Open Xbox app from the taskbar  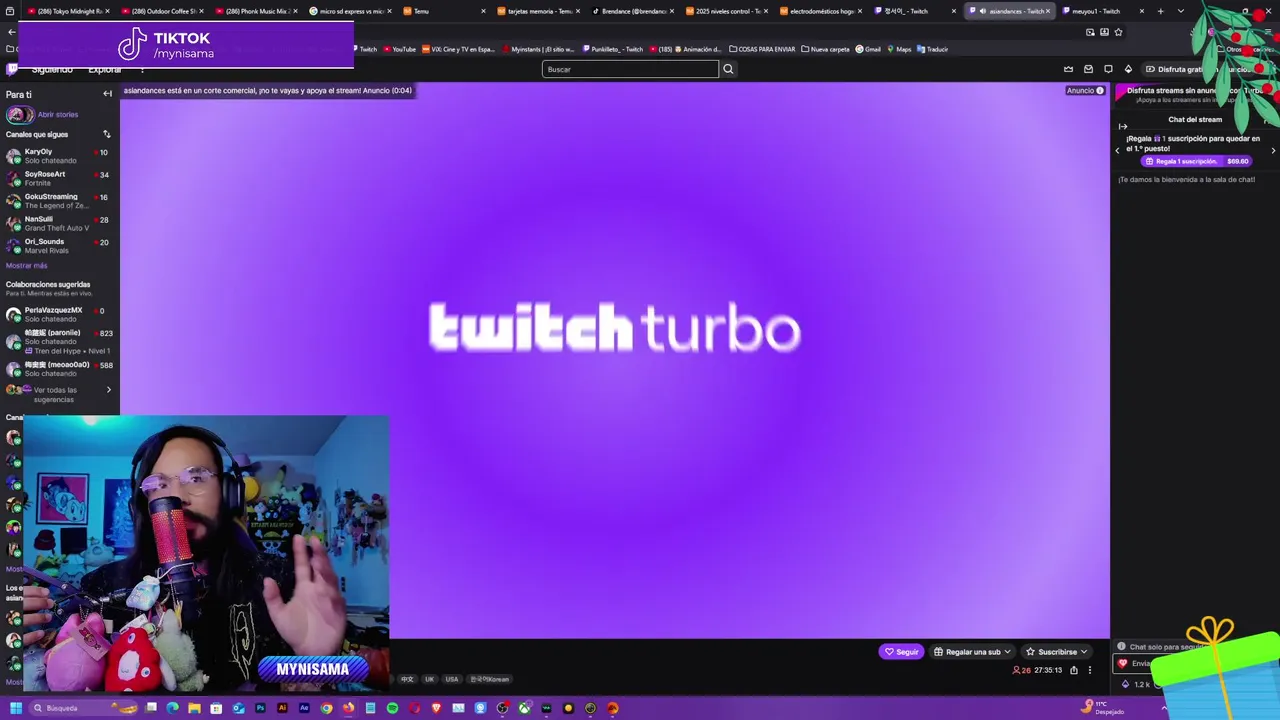click(x=524, y=708)
